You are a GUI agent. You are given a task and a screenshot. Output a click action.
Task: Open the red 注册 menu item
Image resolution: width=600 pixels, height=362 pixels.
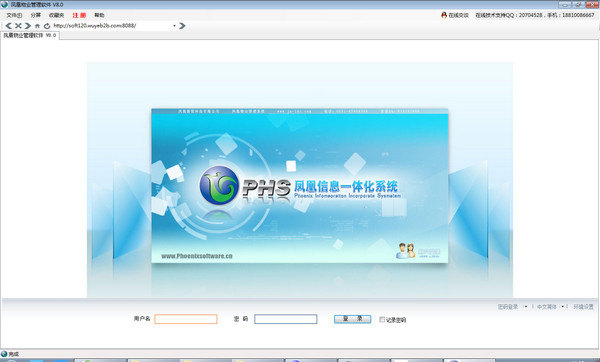click(x=79, y=15)
